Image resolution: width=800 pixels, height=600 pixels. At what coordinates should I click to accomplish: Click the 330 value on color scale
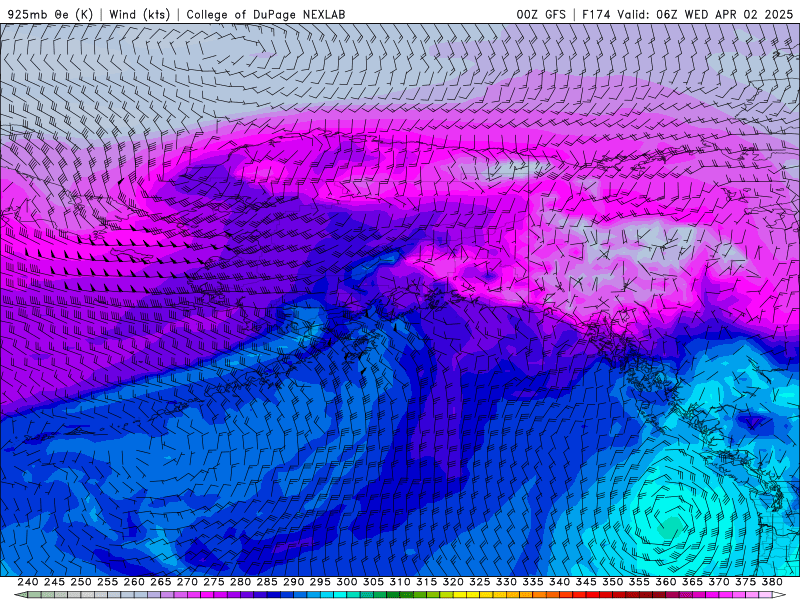506,582
